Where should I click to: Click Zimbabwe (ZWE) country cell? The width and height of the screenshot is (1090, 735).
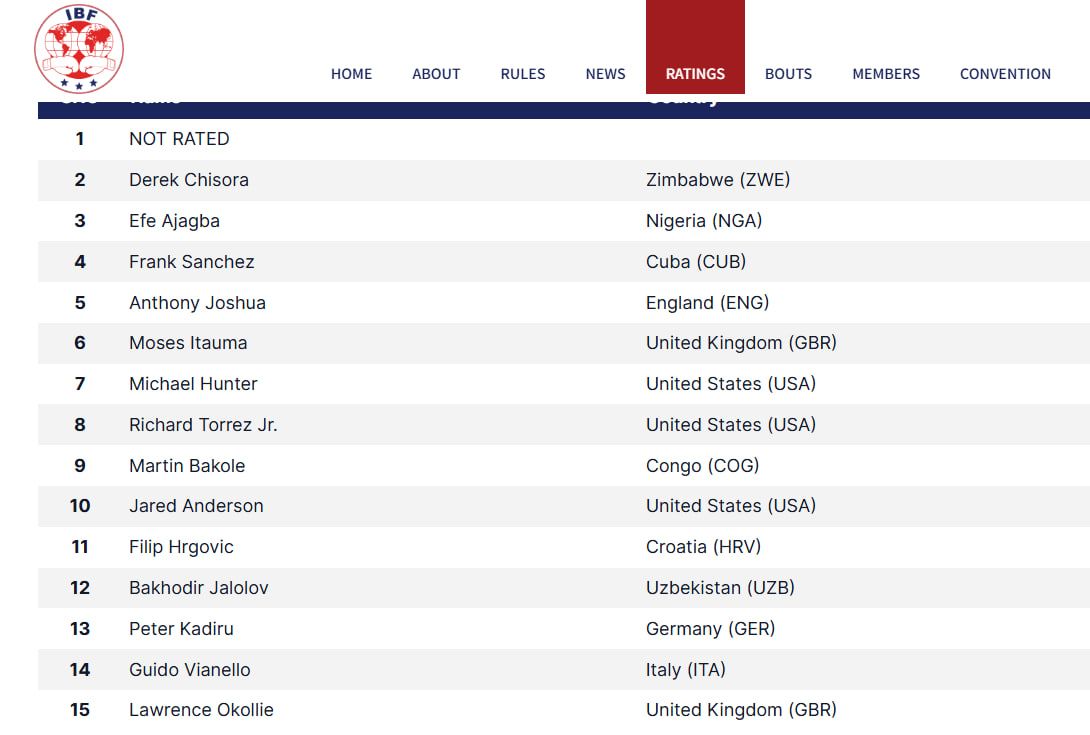pos(717,180)
